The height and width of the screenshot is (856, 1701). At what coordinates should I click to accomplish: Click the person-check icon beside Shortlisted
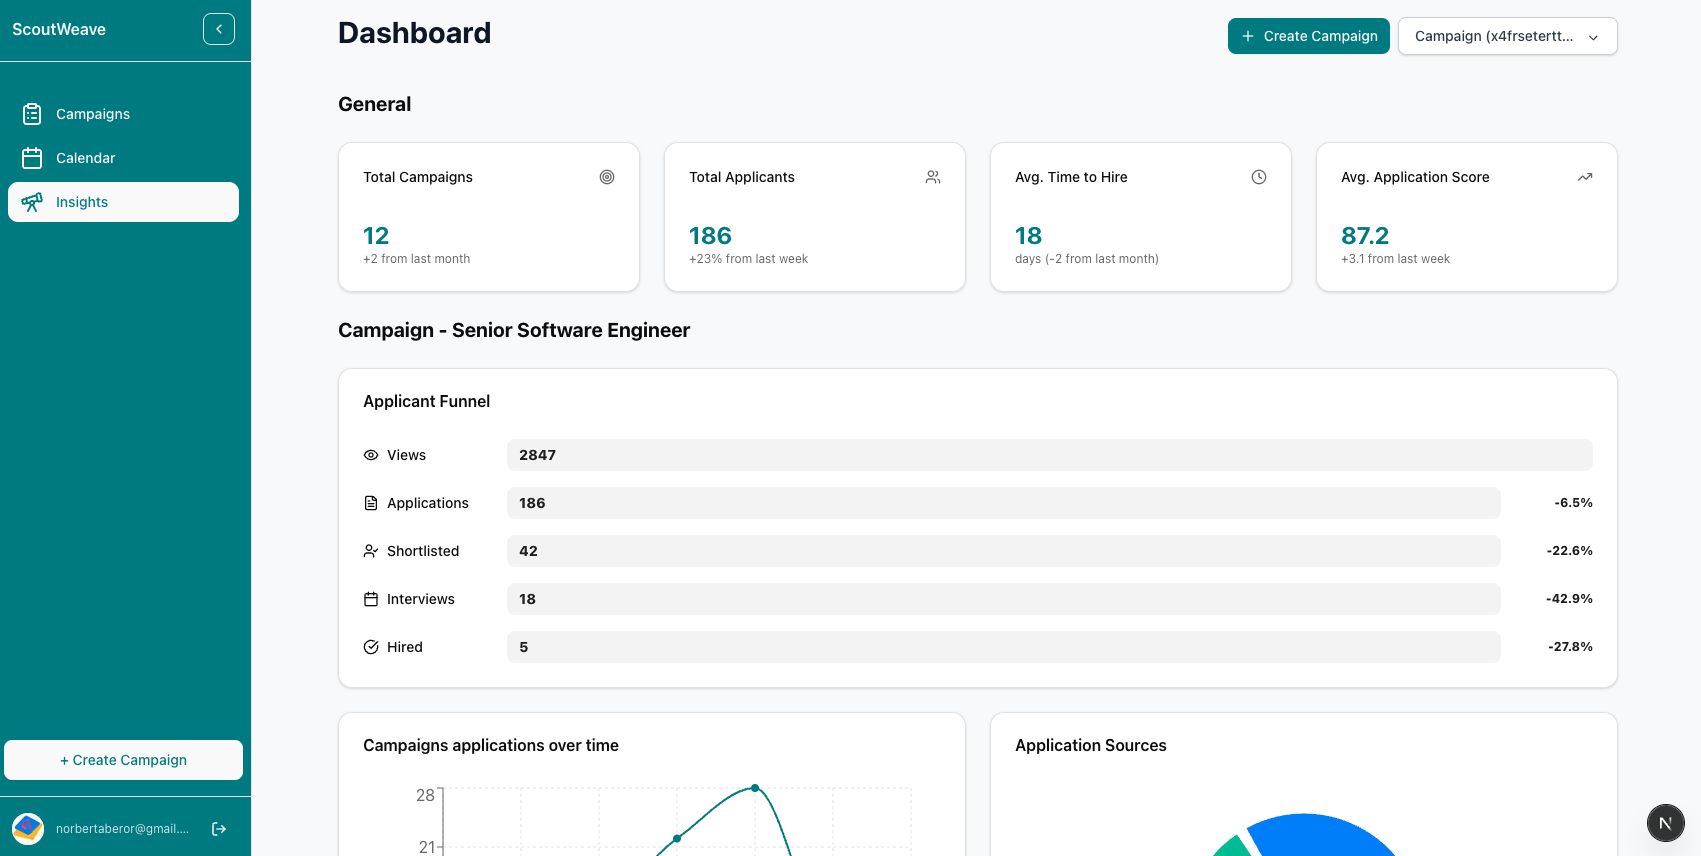coord(371,551)
